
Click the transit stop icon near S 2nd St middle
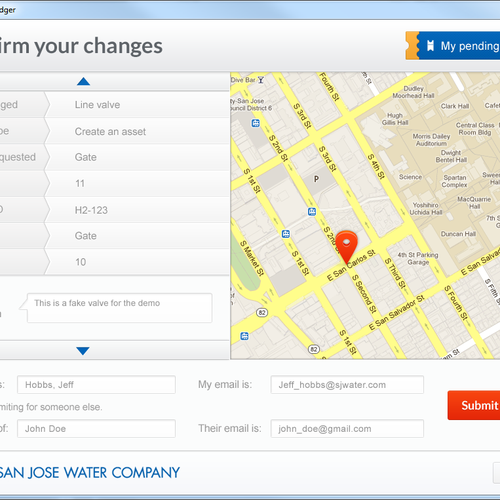click(x=312, y=211)
